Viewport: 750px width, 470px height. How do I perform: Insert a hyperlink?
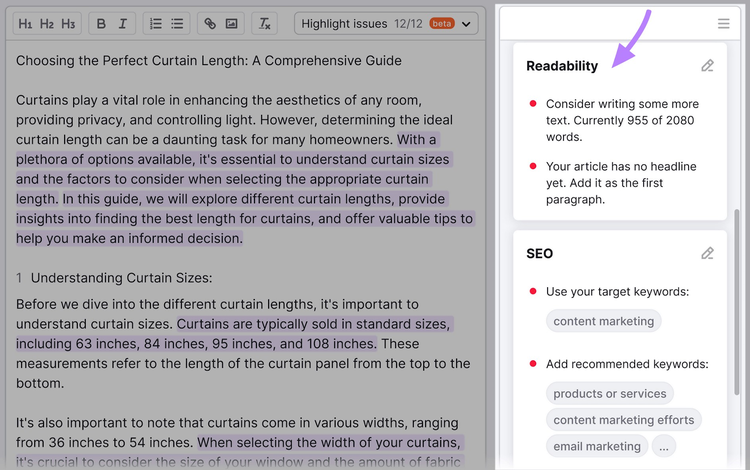(210, 23)
